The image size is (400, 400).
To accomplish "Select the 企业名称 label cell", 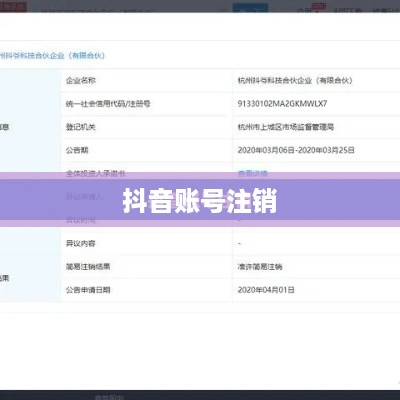I will [81, 80].
